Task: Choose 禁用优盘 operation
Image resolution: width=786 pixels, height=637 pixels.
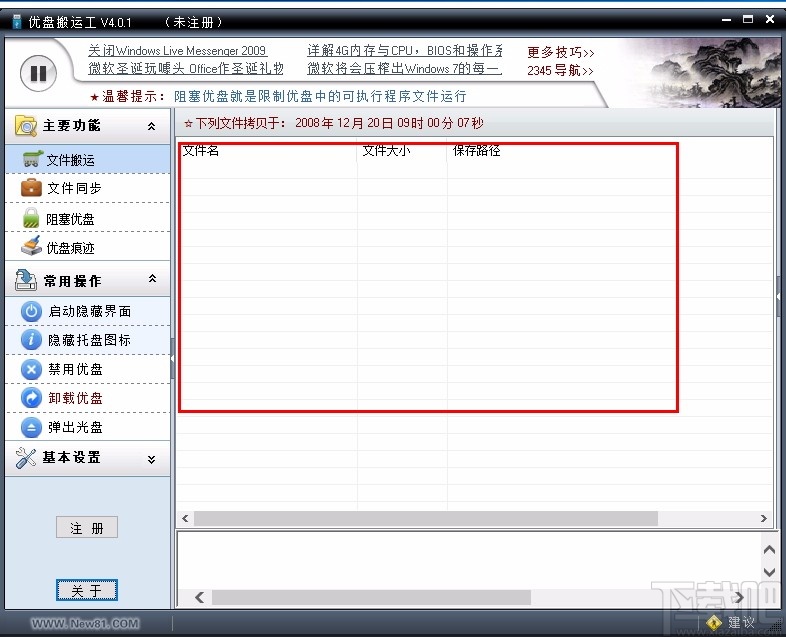Action: (88, 369)
